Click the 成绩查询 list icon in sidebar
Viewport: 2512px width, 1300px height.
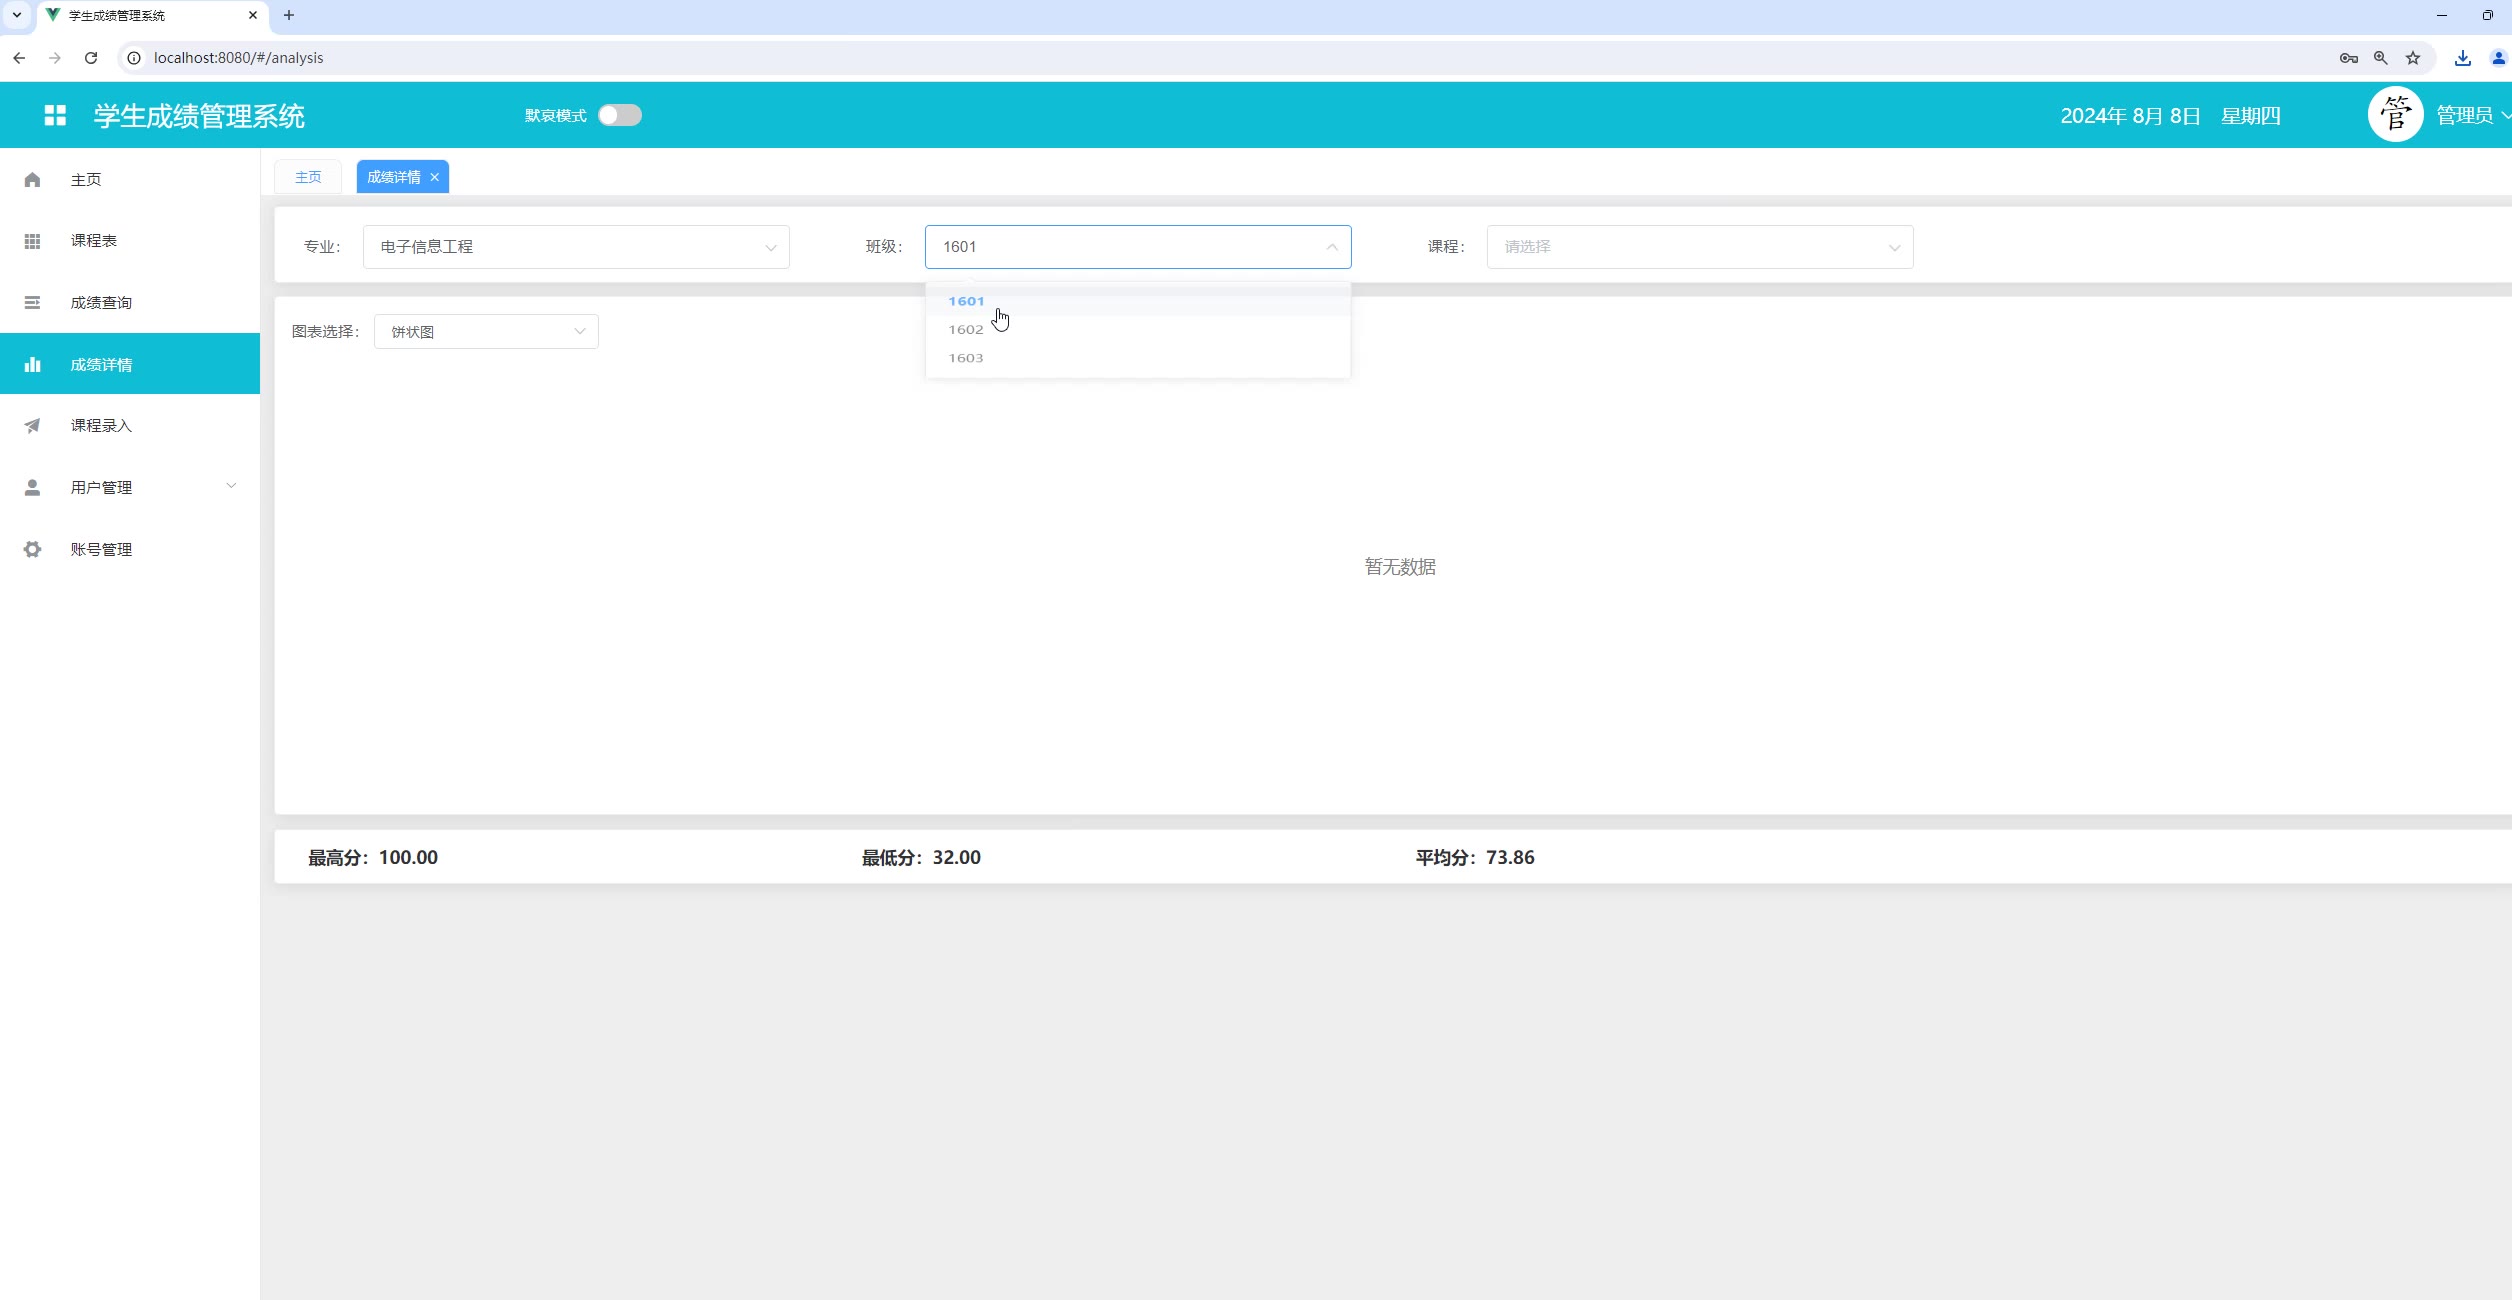pyautogui.click(x=32, y=303)
